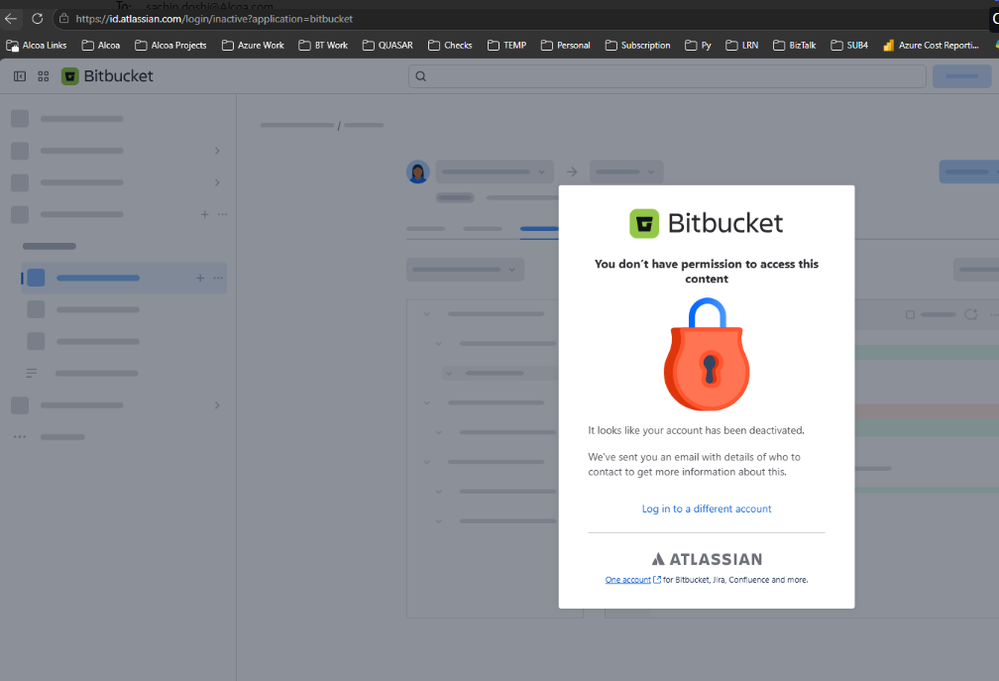999x681 pixels.
Task: Click the Bitbucket logo in the header
Action: pyautogui.click(x=107, y=76)
